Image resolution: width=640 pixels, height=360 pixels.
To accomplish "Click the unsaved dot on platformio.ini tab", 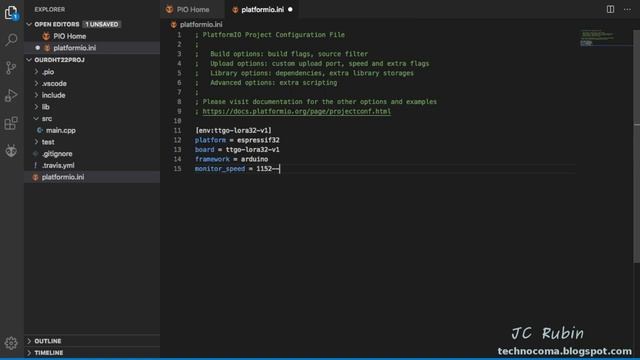I will (x=290, y=9).
